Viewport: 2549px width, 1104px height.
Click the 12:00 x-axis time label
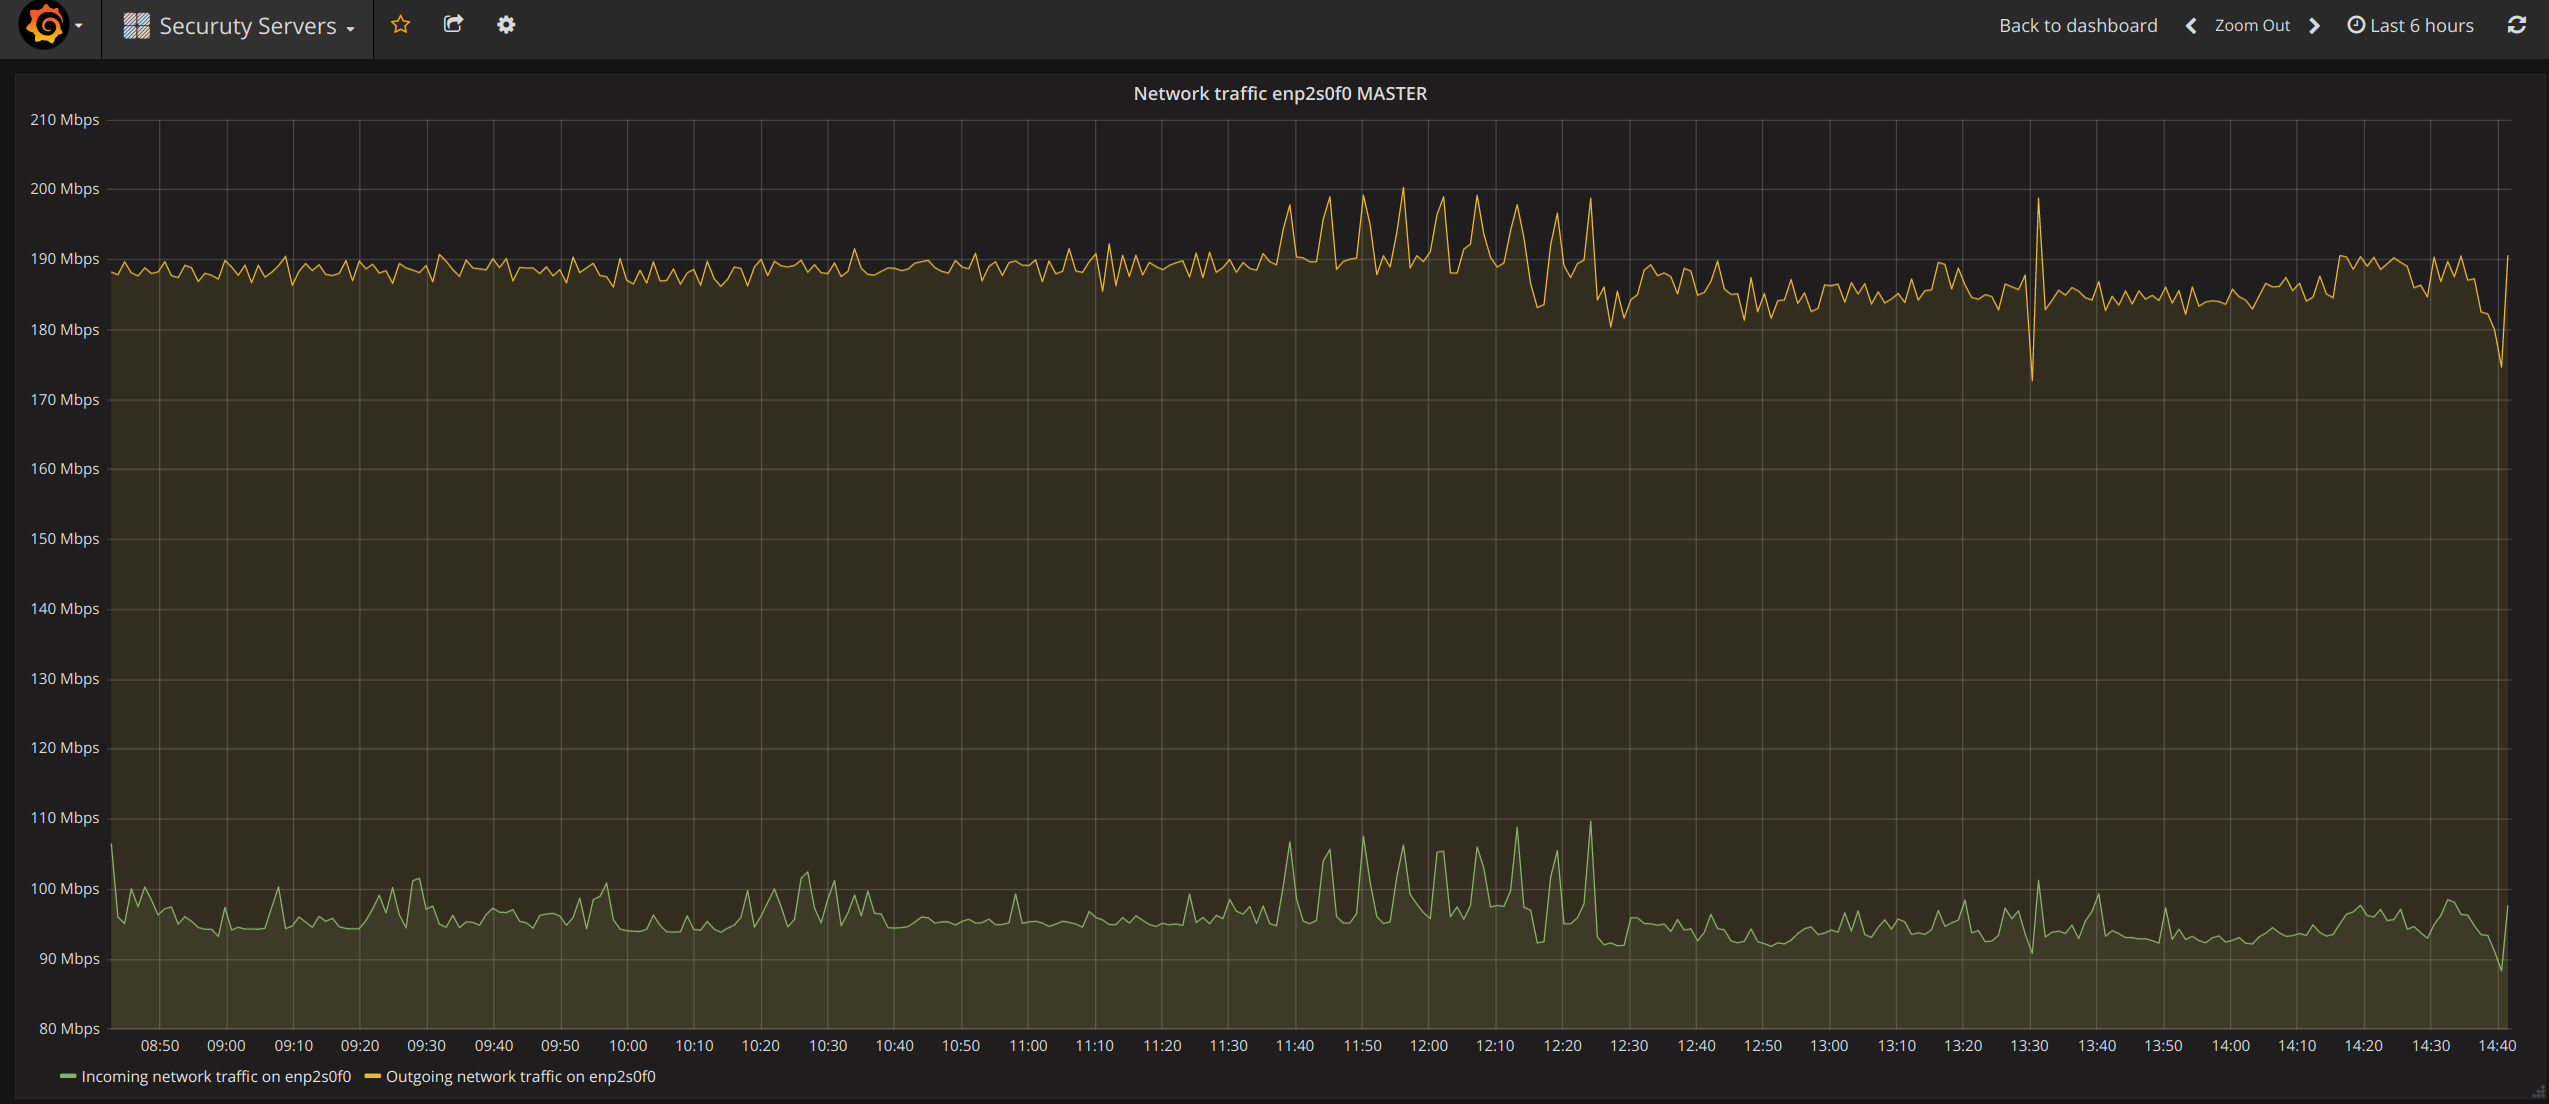[x=1429, y=1046]
